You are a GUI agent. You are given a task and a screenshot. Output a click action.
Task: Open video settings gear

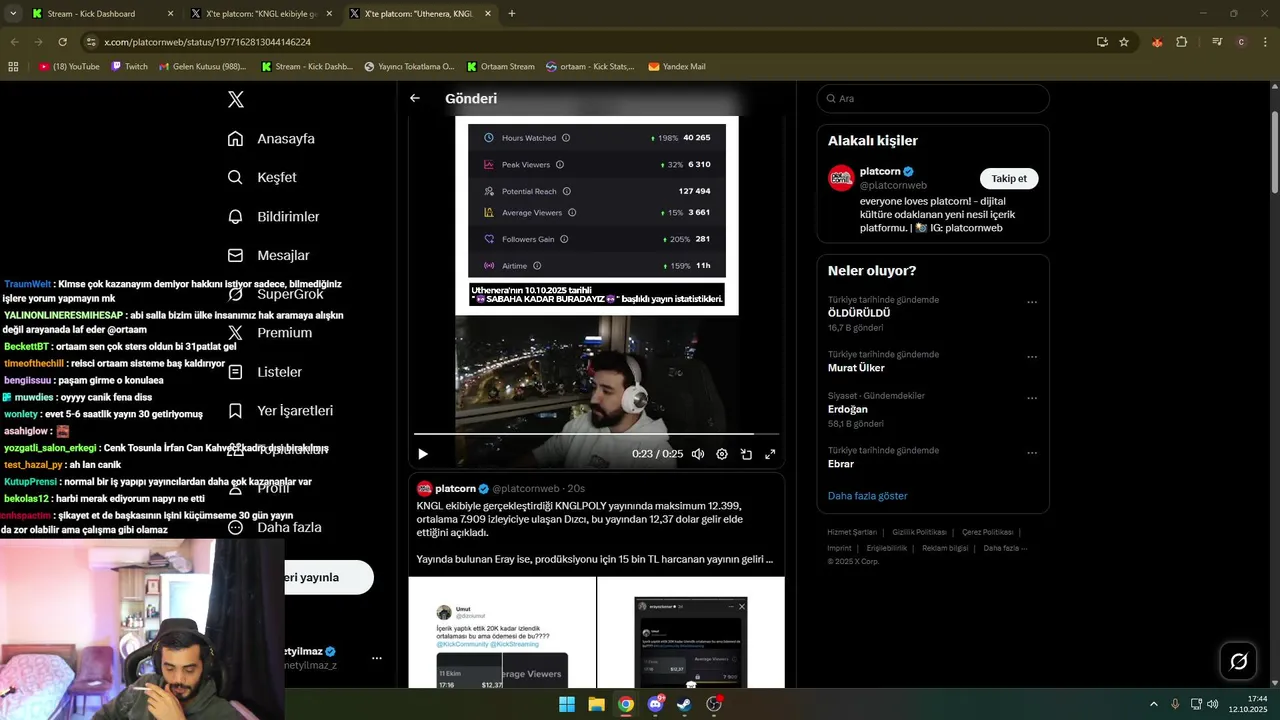(722, 454)
